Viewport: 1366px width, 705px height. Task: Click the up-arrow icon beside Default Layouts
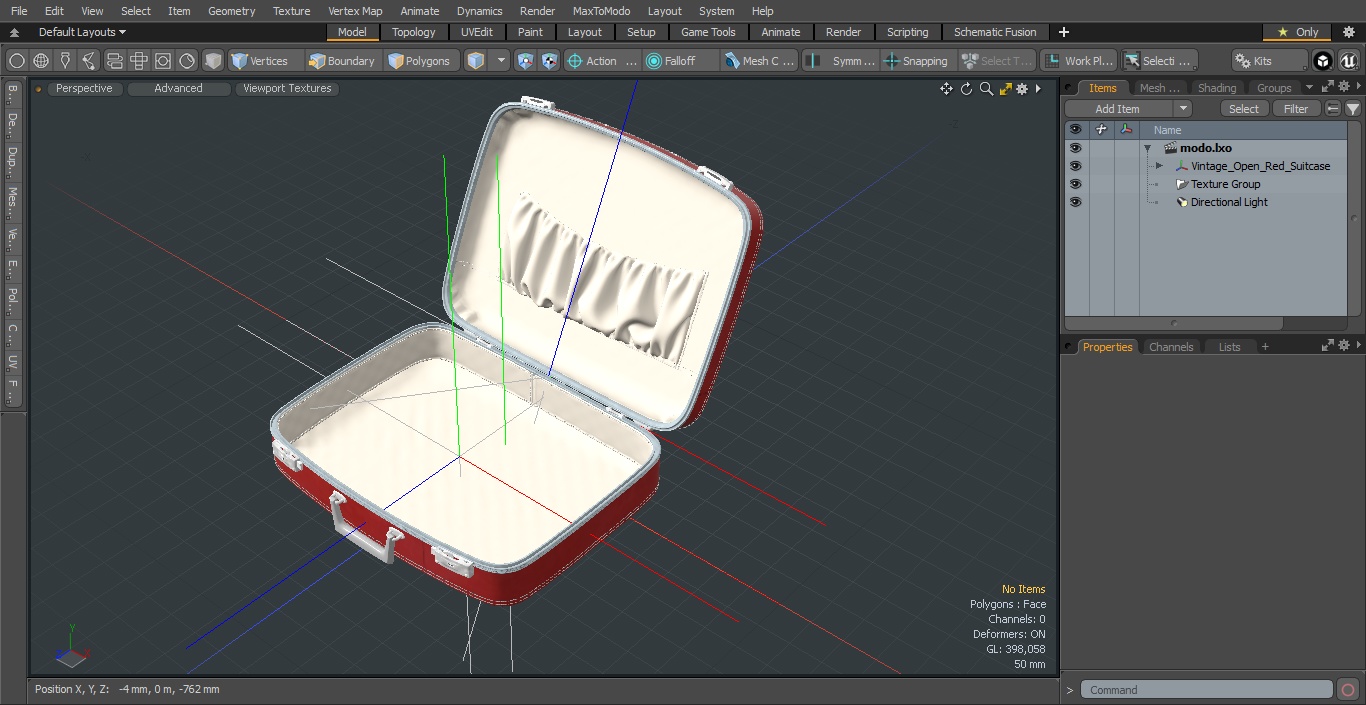click(14, 32)
